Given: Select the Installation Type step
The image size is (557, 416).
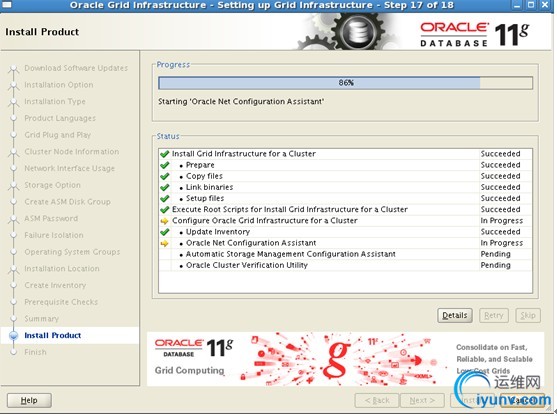Looking at the screenshot, I should (x=55, y=102).
